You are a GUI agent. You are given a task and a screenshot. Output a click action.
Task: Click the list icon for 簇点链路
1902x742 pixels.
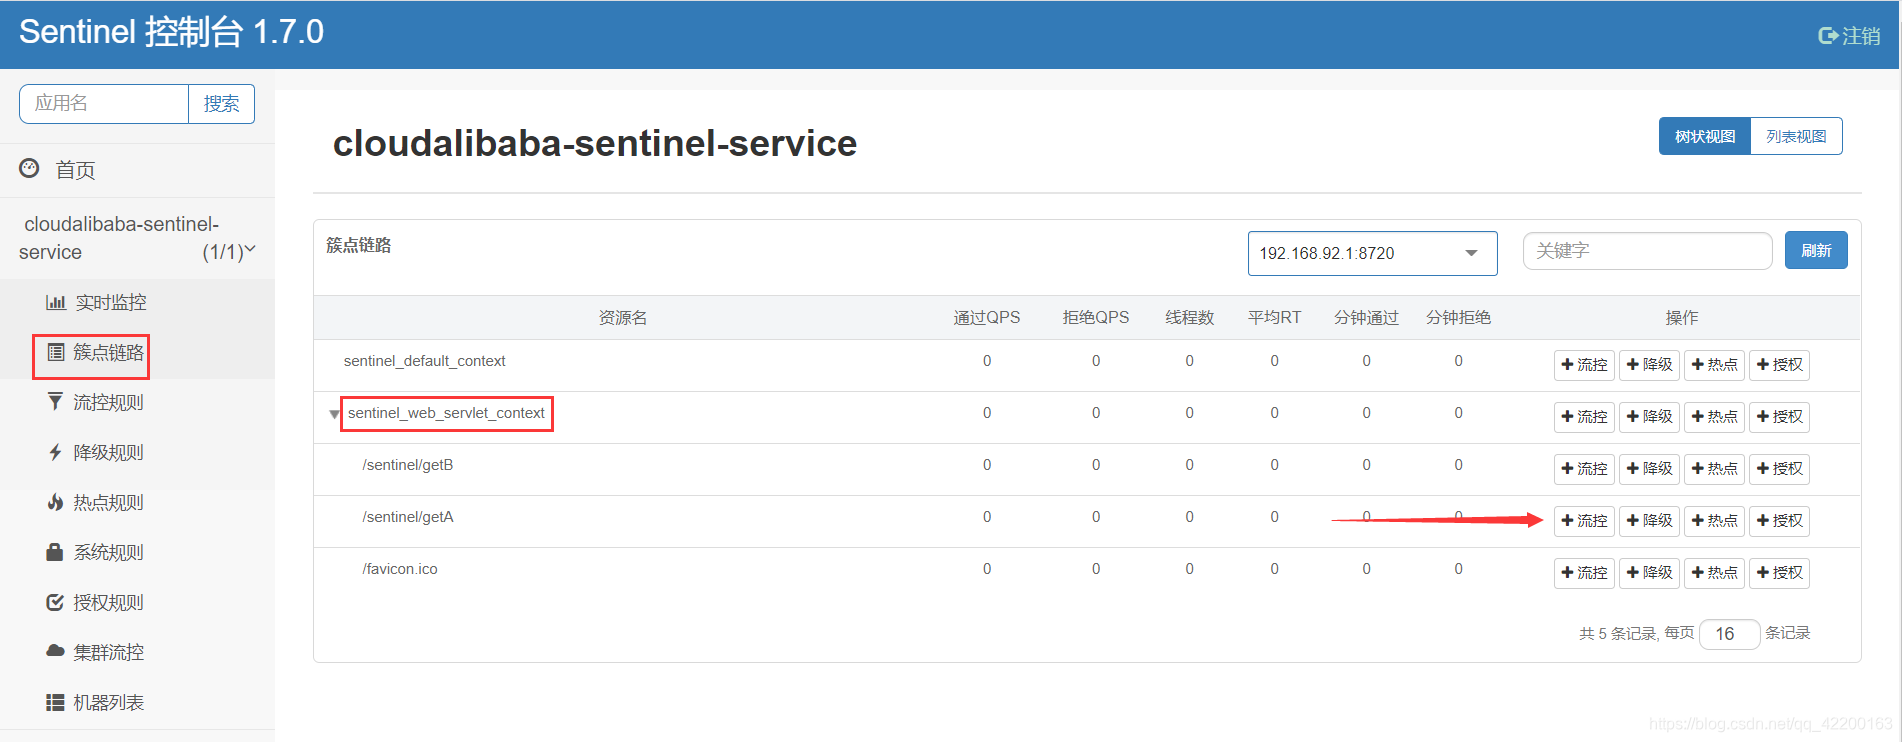click(56, 352)
